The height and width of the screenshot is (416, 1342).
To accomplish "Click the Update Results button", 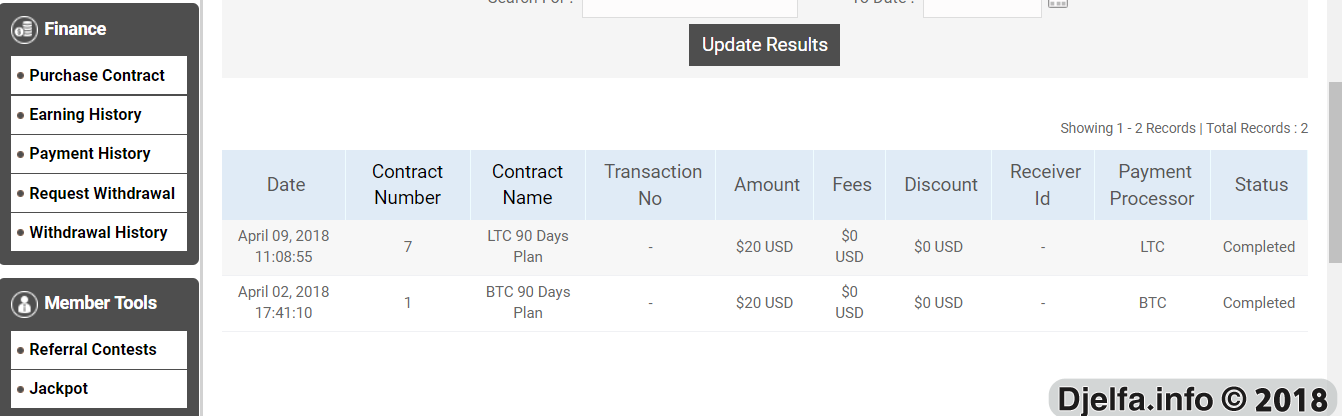I will click(x=764, y=45).
